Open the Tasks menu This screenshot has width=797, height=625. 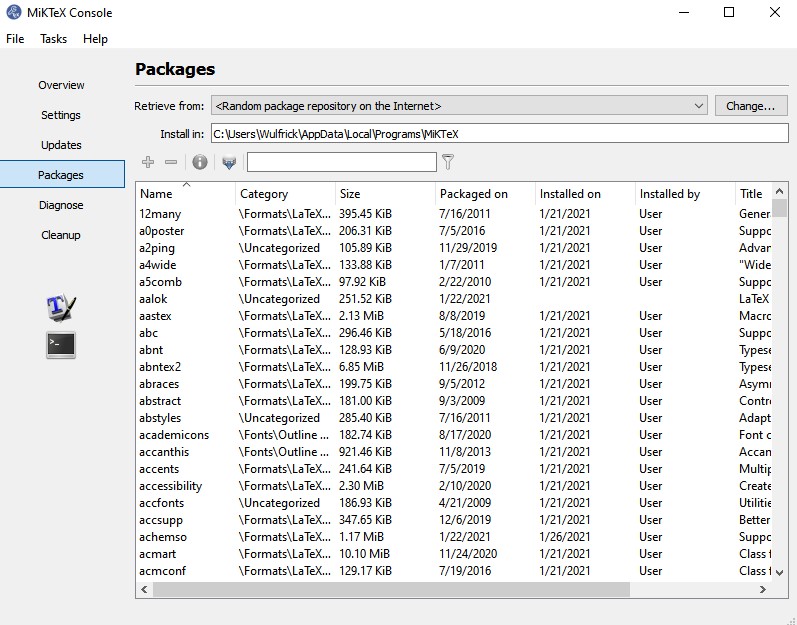click(53, 39)
